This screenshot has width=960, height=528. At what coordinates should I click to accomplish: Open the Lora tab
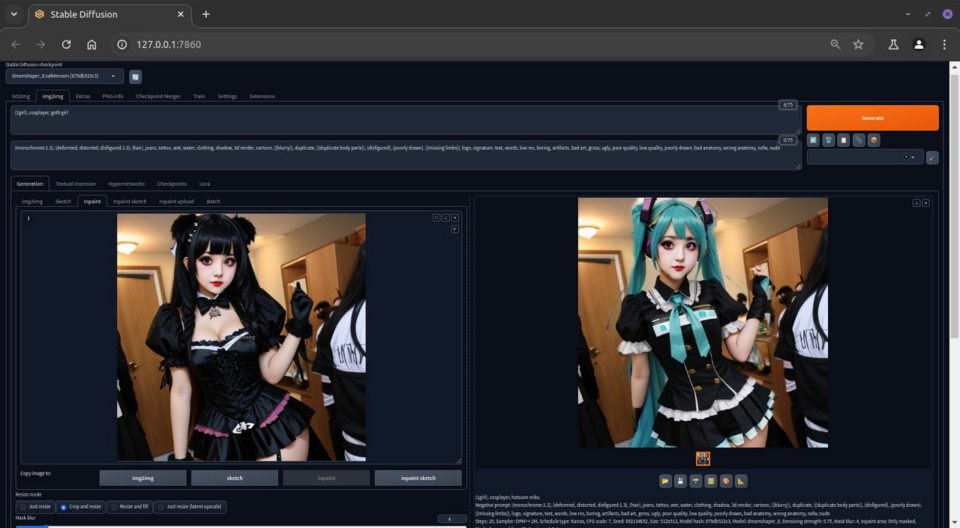click(204, 184)
